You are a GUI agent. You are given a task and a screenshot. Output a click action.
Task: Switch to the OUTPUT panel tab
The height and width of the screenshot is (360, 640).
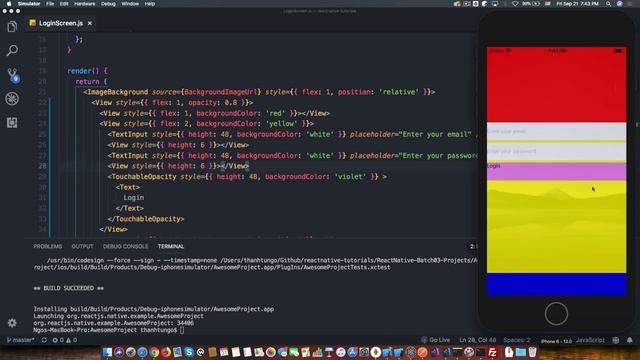click(x=82, y=247)
